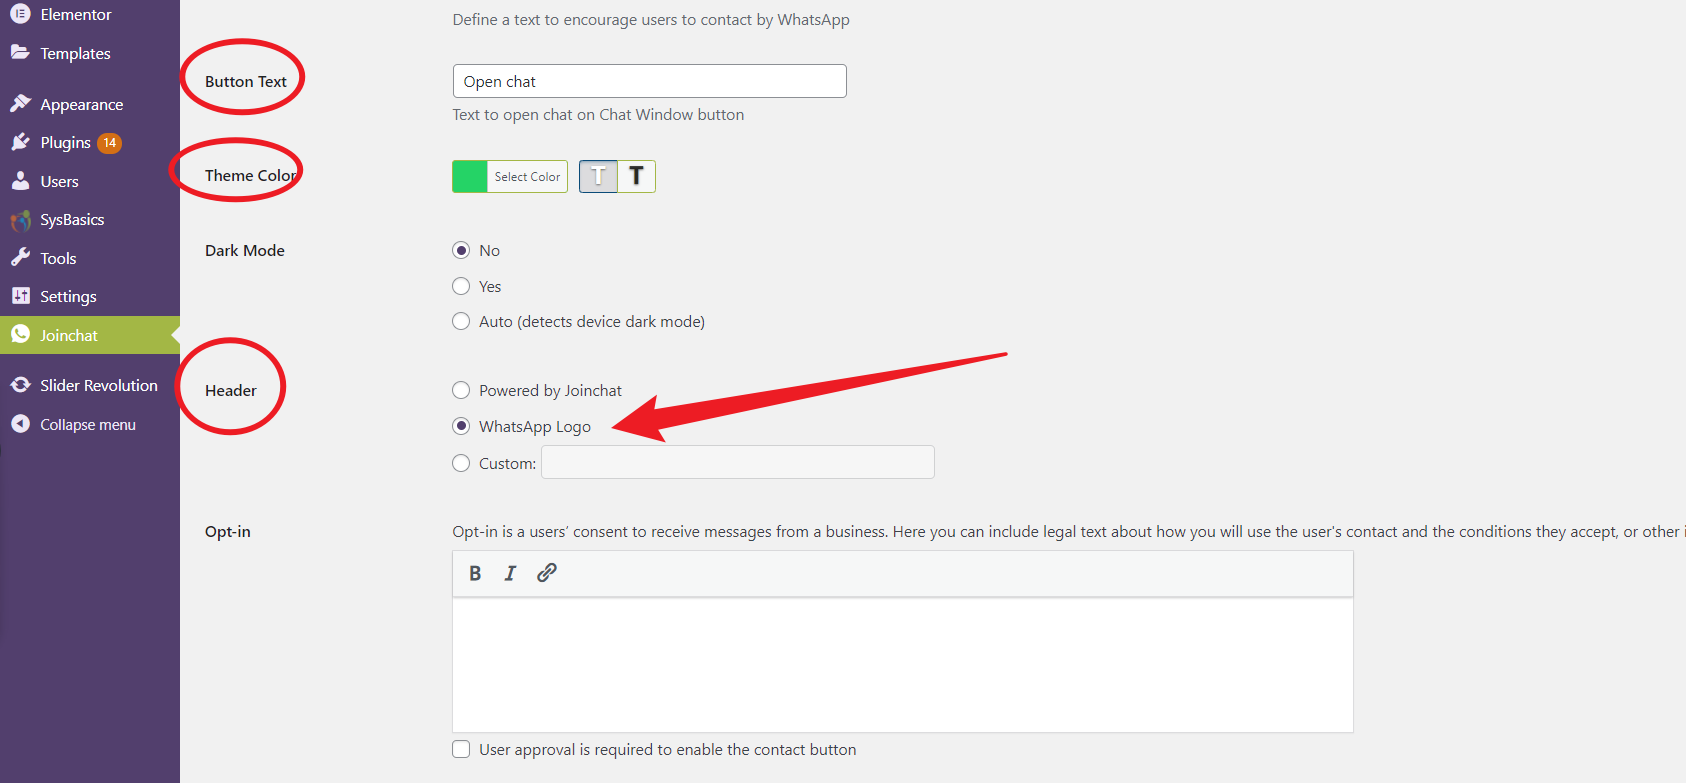The width and height of the screenshot is (1686, 783).
Task: Click the Theme Color label
Action: pyautogui.click(x=251, y=175)
